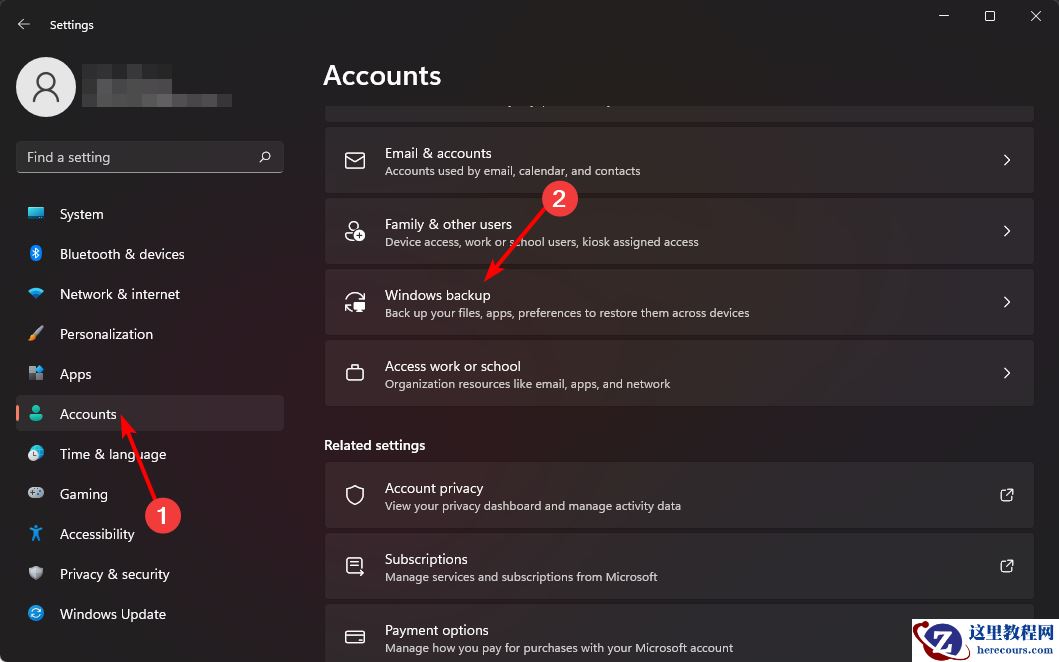Click the back arrow button

22,23
